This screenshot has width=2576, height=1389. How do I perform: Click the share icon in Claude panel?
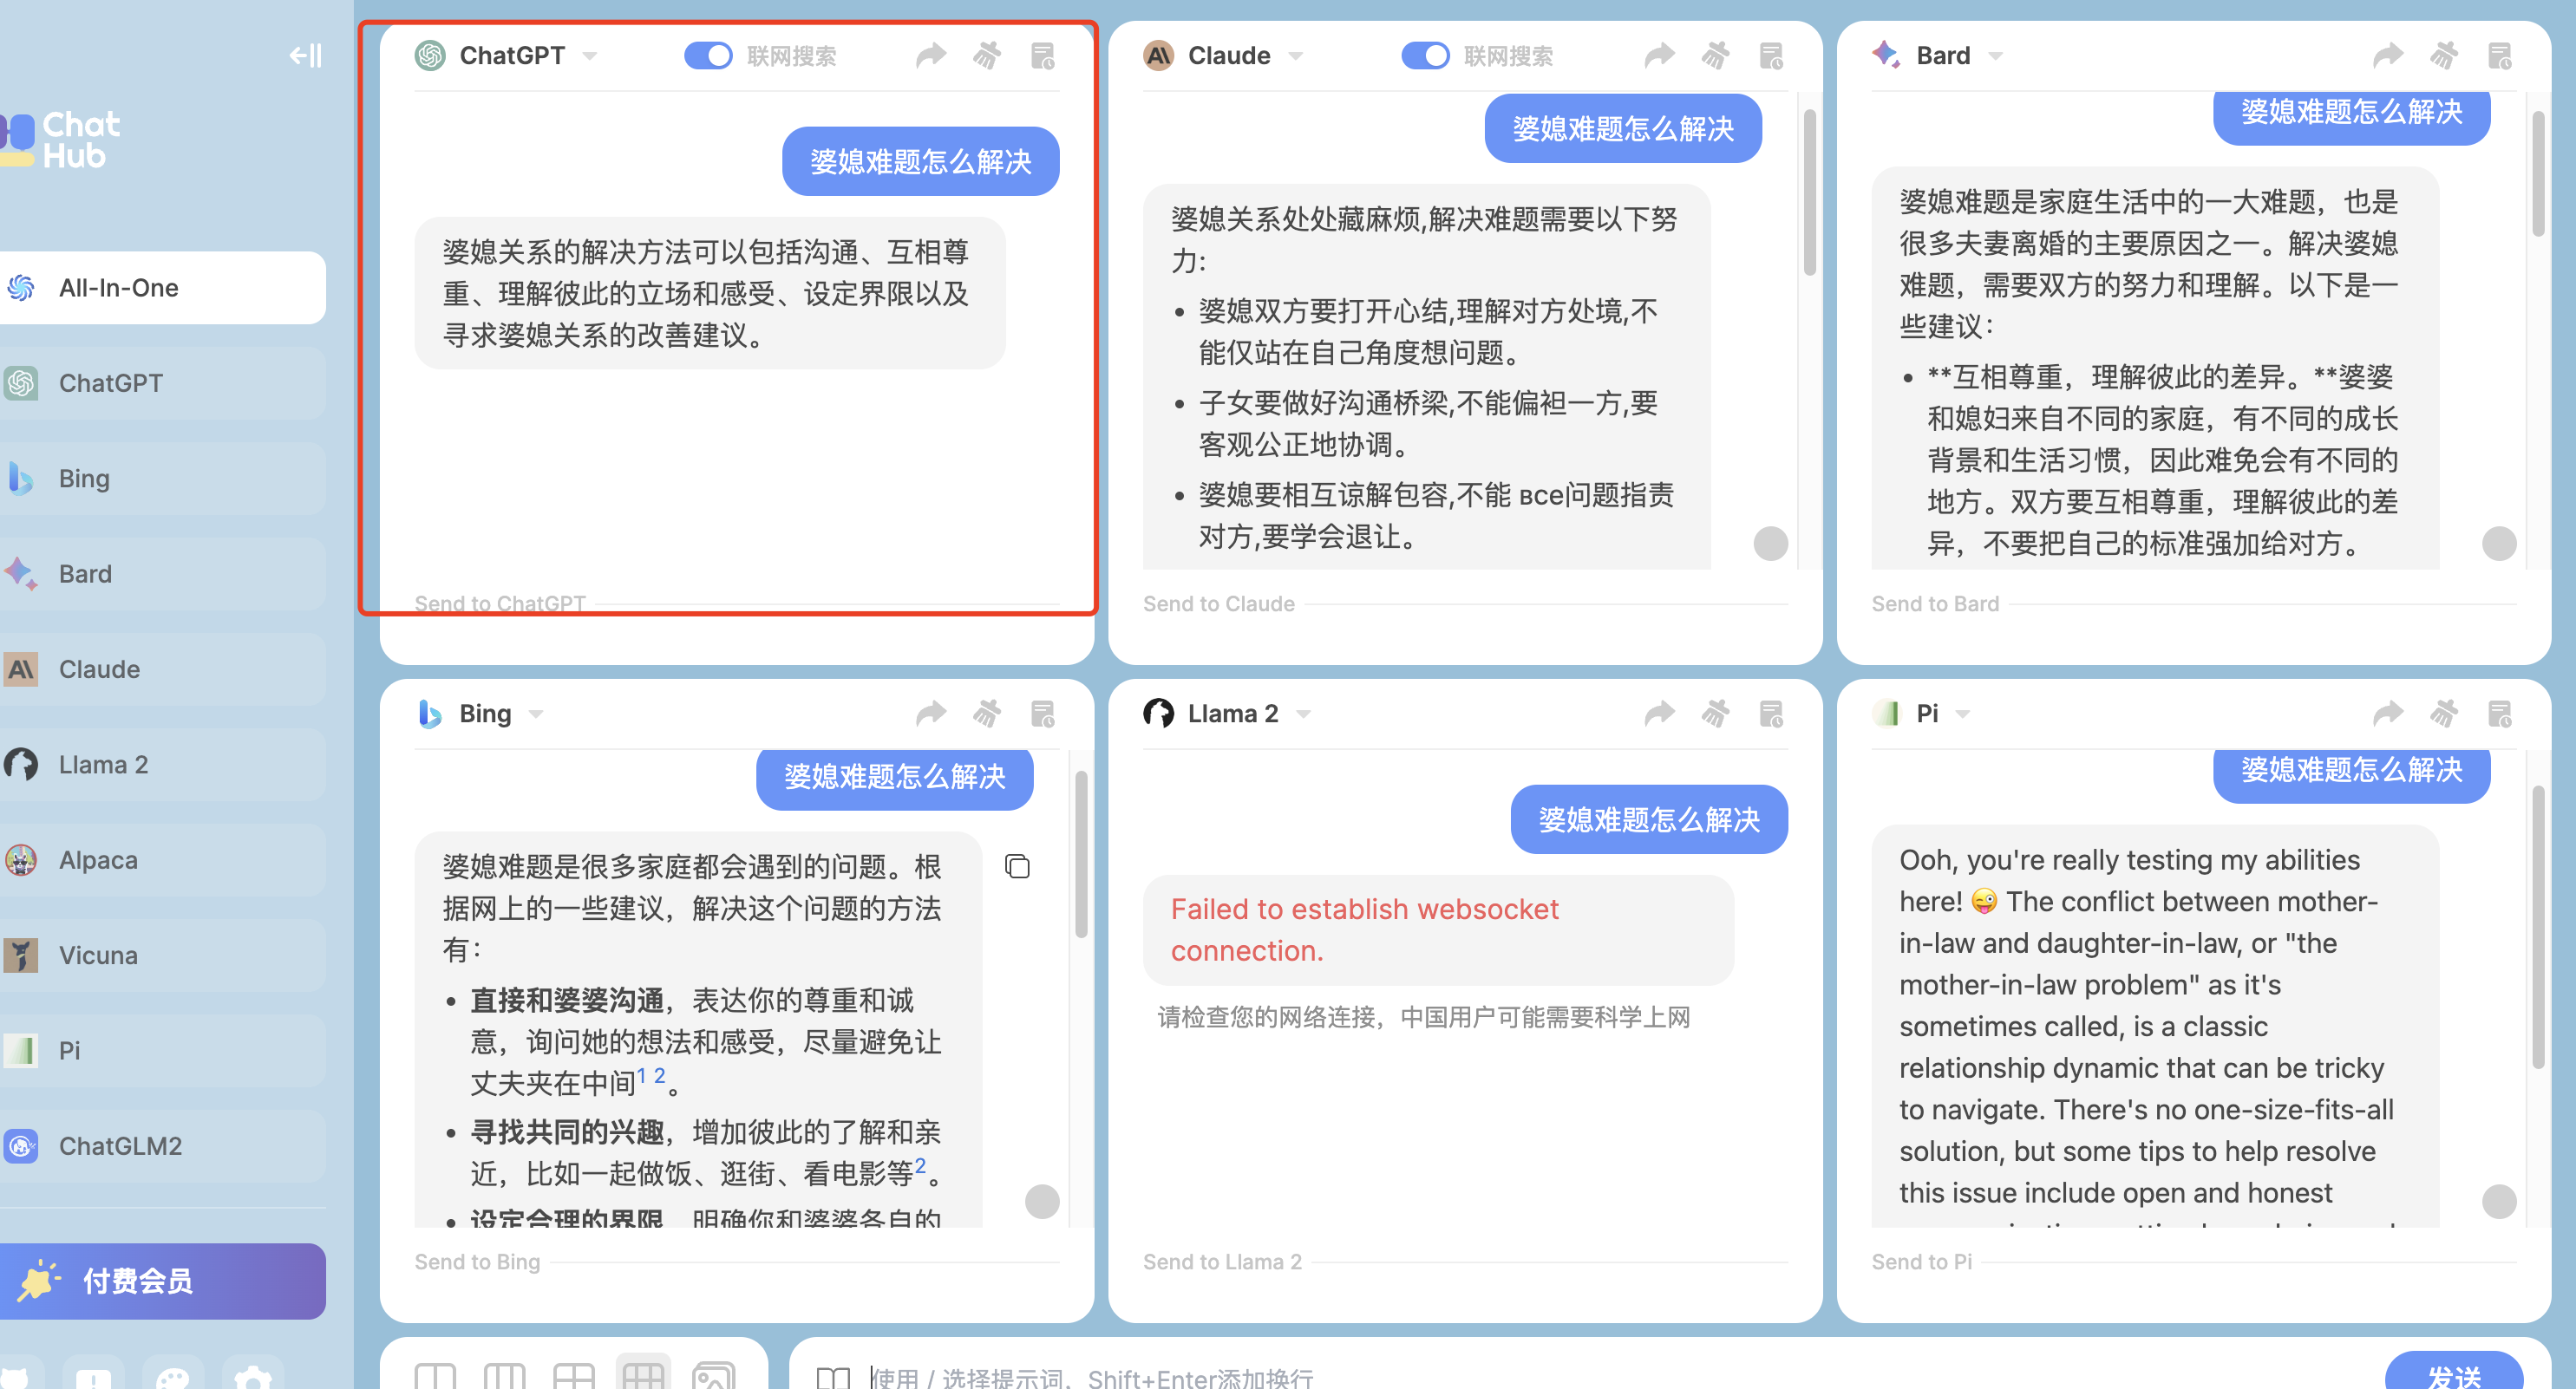coord(1660,55)
